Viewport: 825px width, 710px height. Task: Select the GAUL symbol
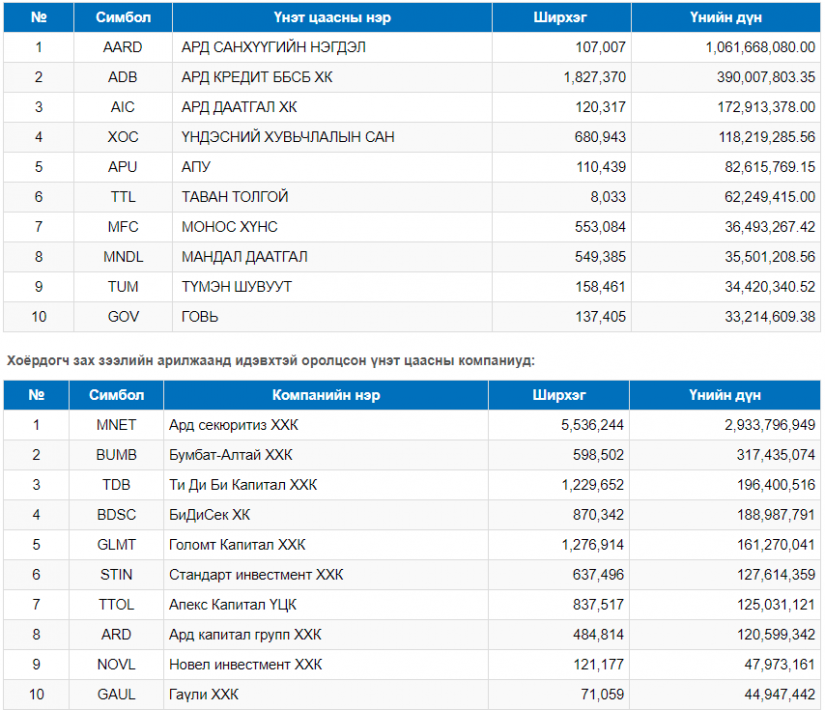pyautogui.click(x=116, y=695)
